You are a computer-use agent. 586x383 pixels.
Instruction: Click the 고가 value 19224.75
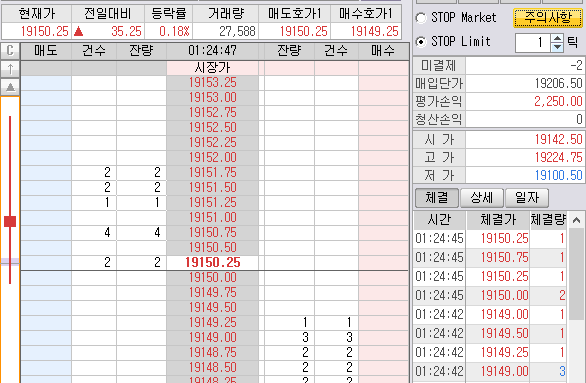tap(558, 157)
